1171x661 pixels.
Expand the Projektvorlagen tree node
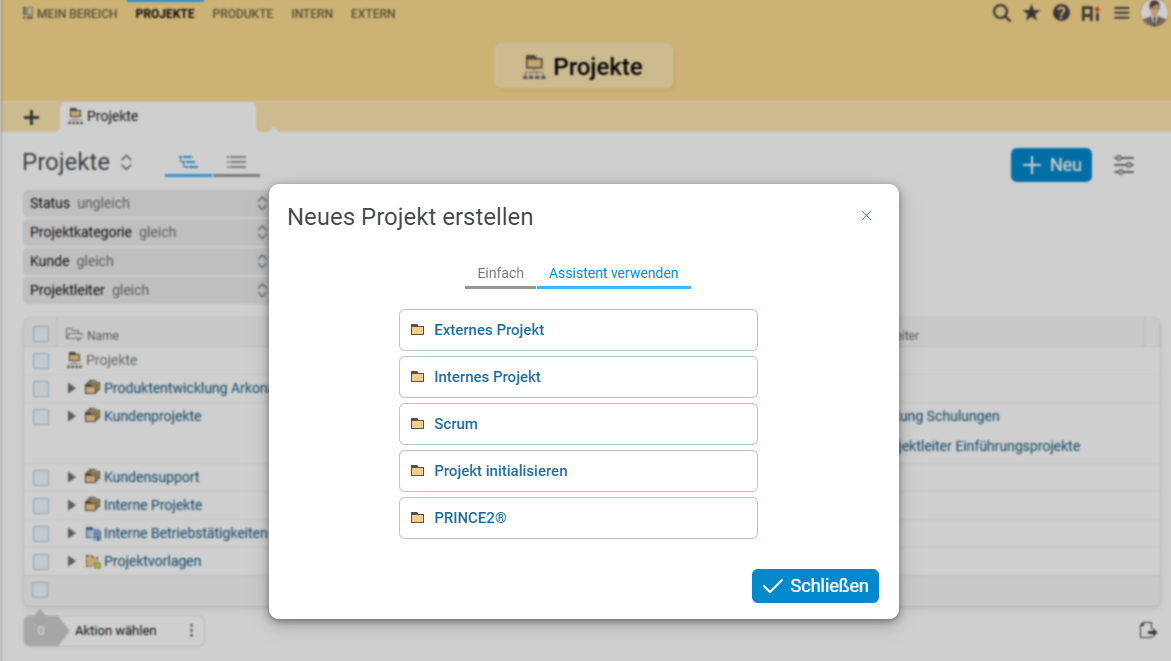pyautogui.click(x=71, y=561)
